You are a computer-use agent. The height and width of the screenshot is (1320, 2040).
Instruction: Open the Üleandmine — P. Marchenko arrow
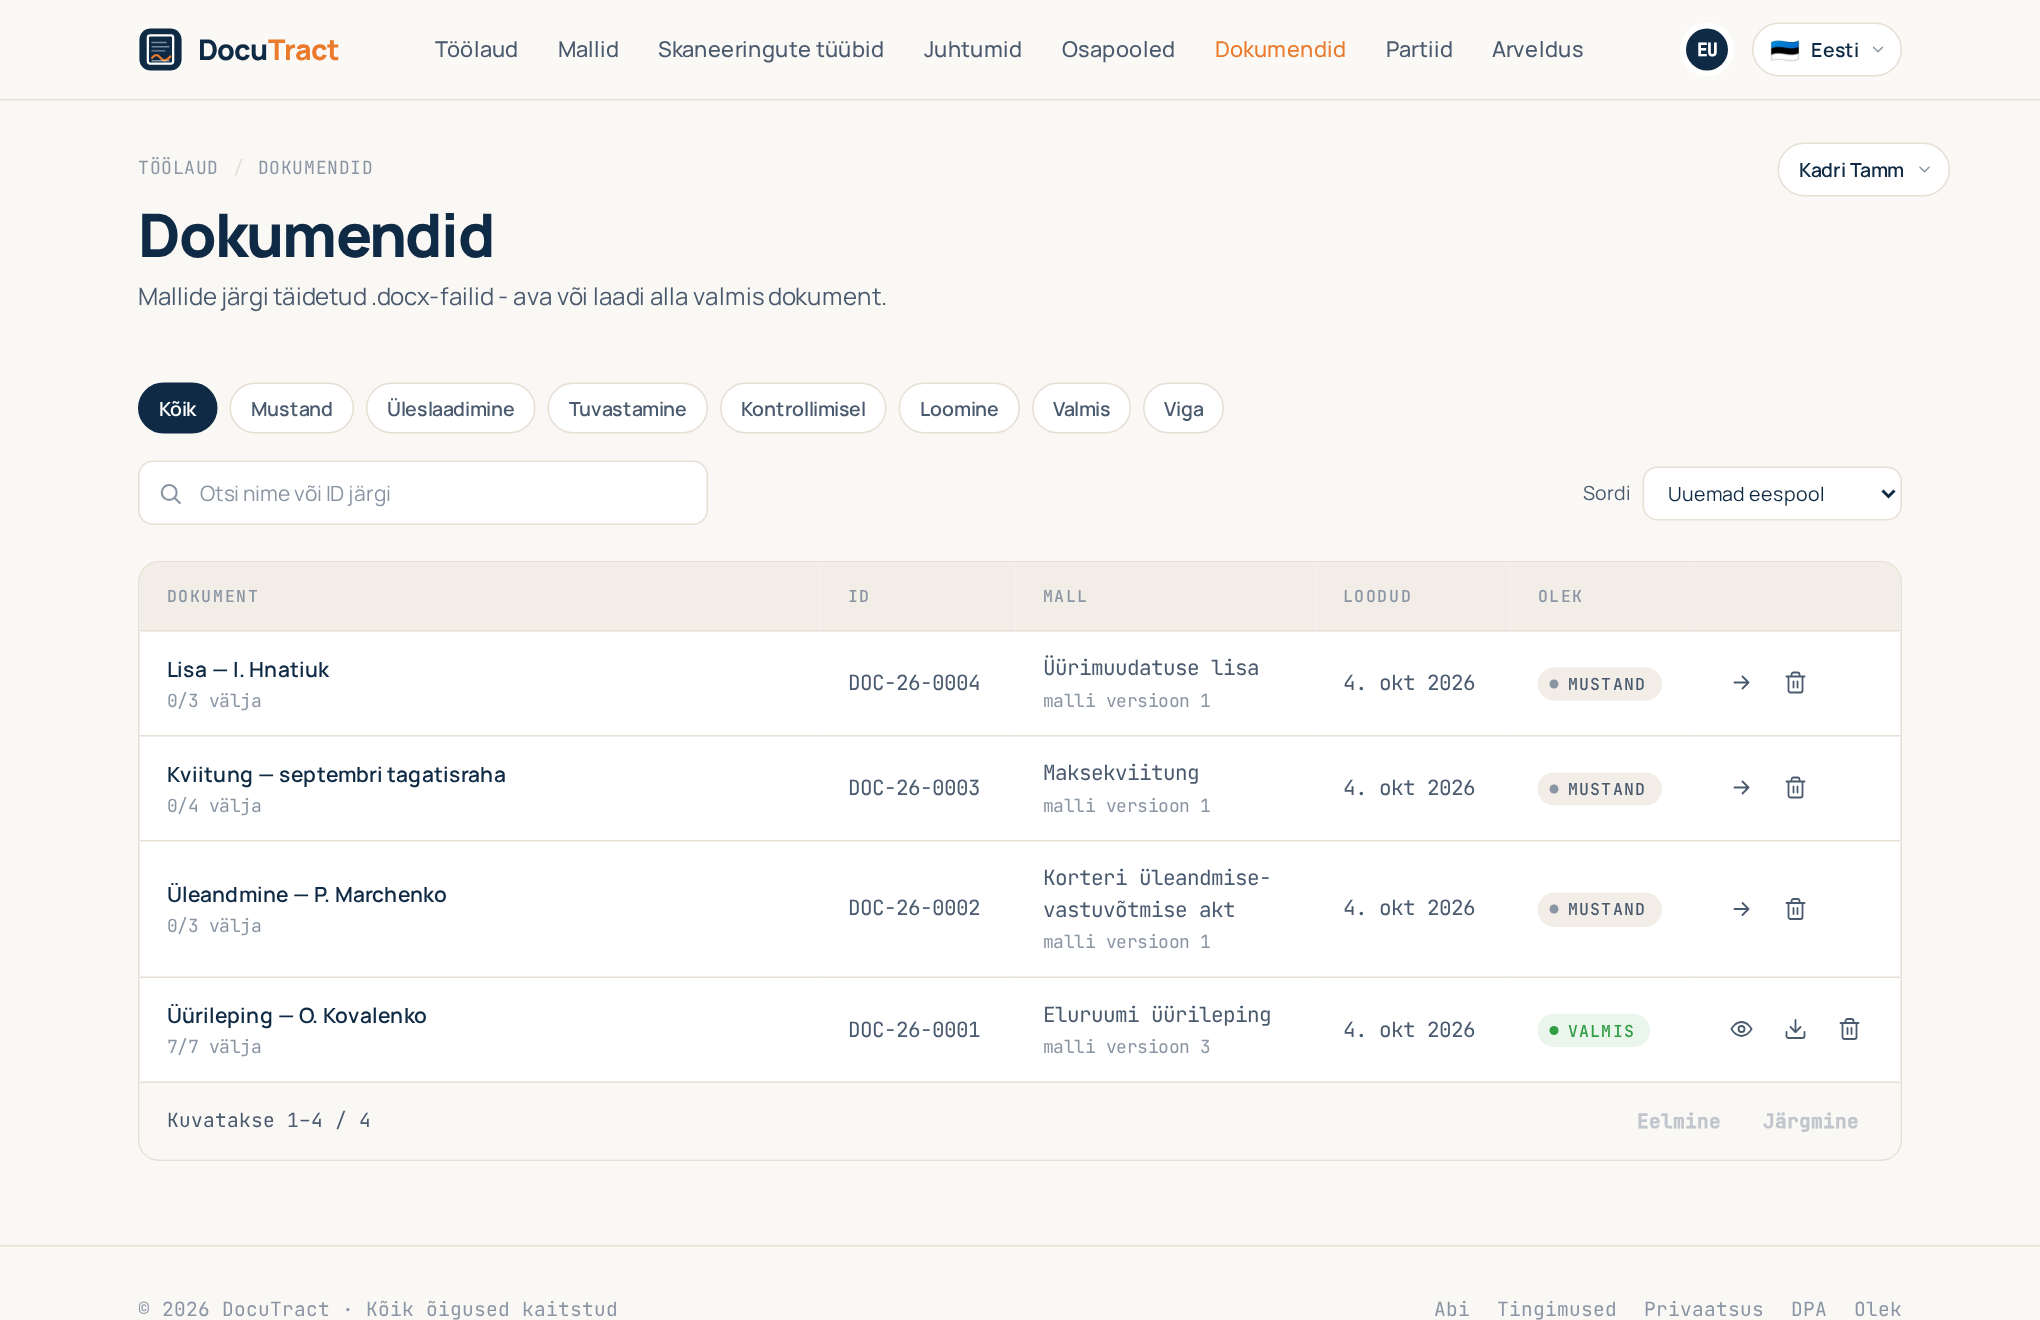pyautogui.click(x=1741, y=909)
